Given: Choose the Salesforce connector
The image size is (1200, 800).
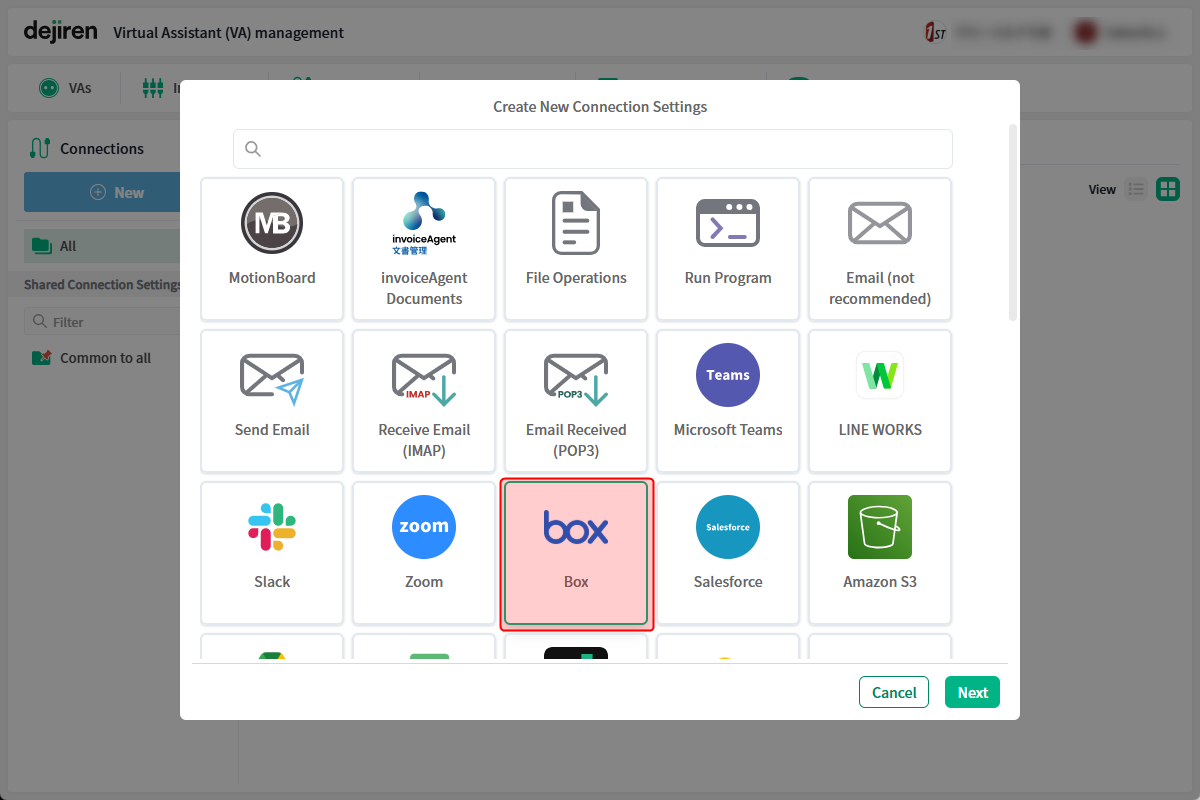Looking at the screenshot, I should click(728, 553).
